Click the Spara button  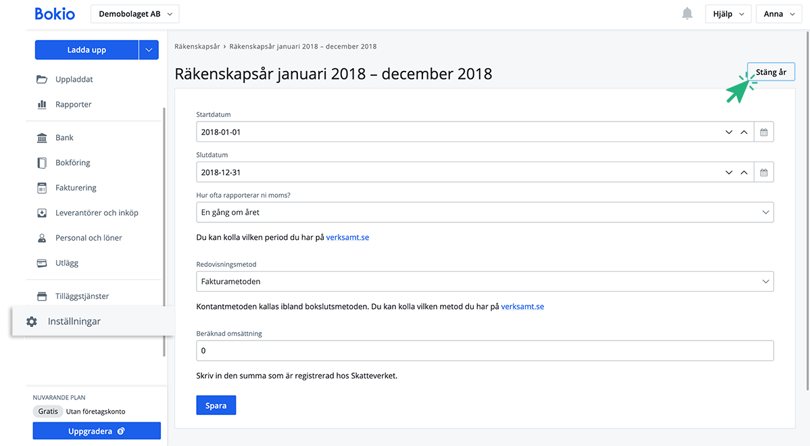pos(216,406)
